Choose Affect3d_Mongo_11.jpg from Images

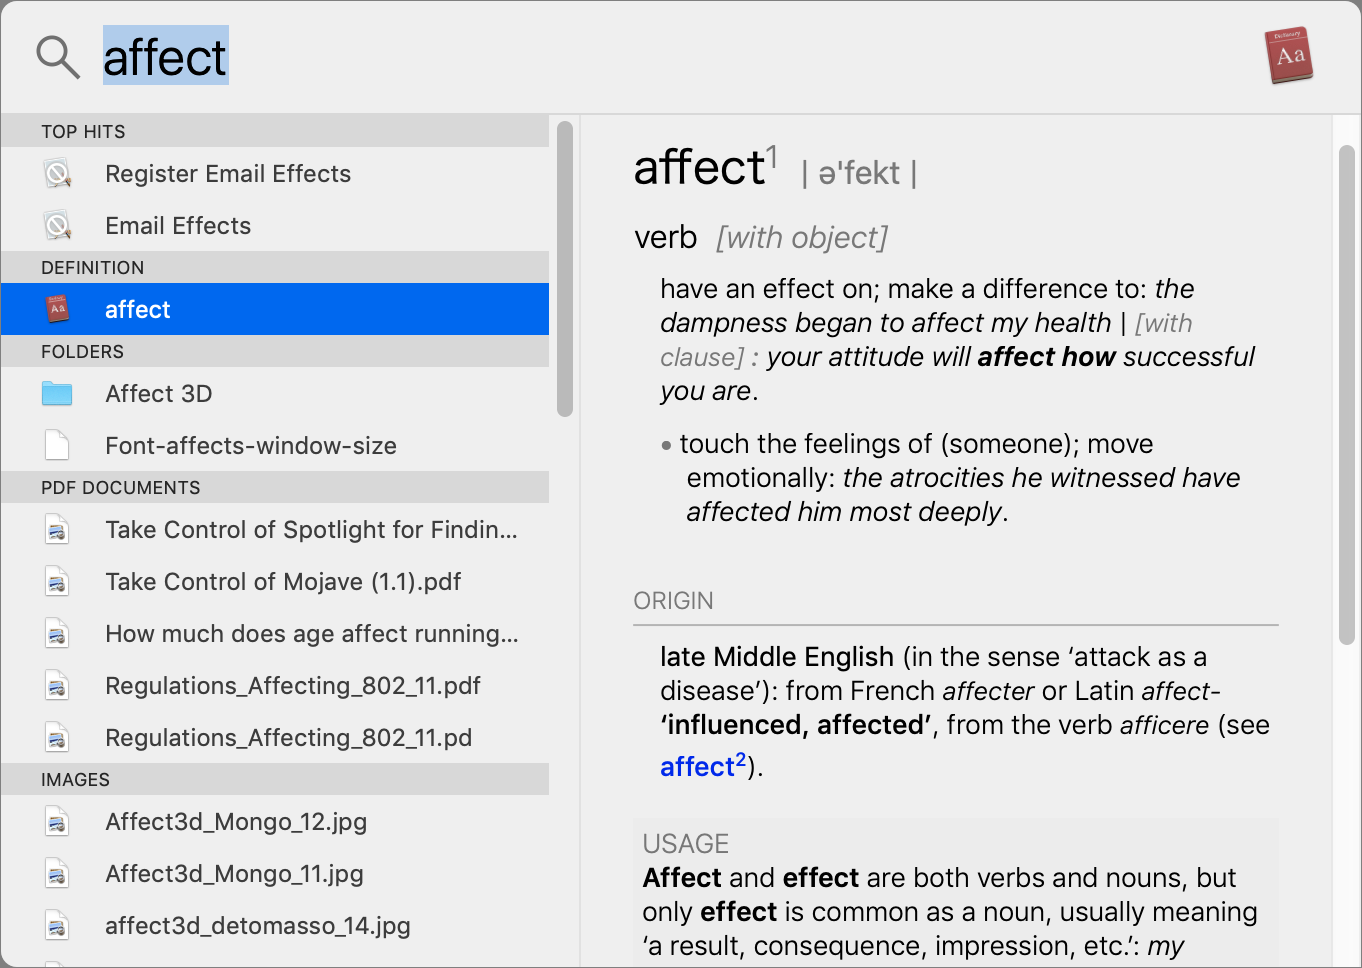pos(275,873)
